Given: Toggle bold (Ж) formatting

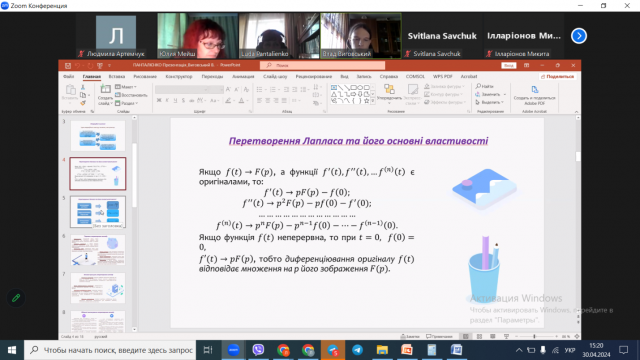Looking at the screenshot, I should click(x=159, y=100).
